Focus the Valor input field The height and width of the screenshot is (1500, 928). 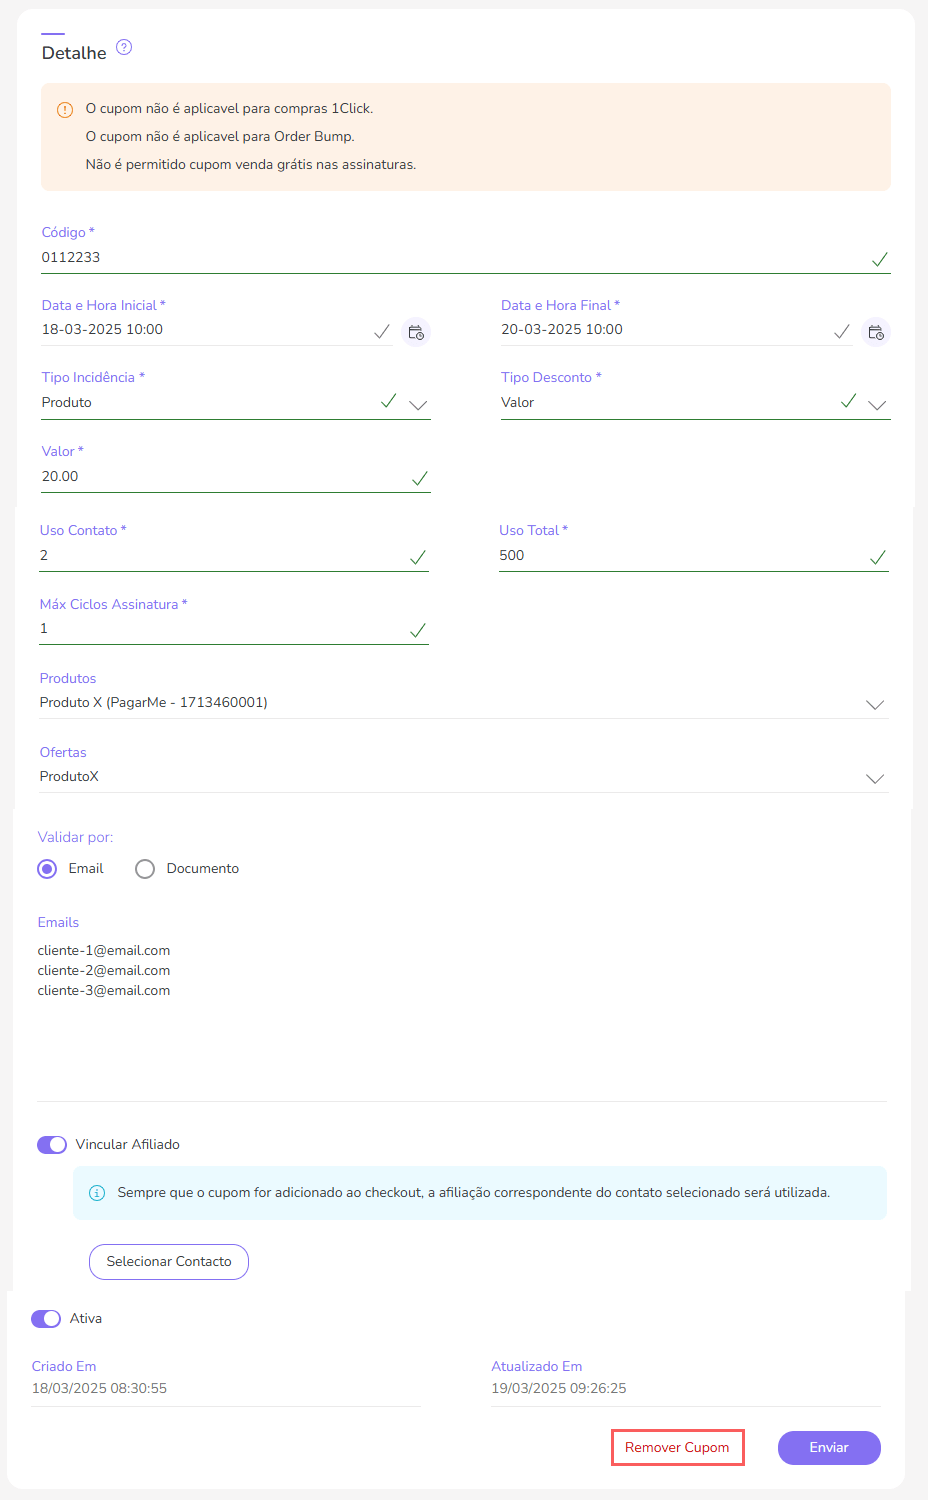point(220,477)
